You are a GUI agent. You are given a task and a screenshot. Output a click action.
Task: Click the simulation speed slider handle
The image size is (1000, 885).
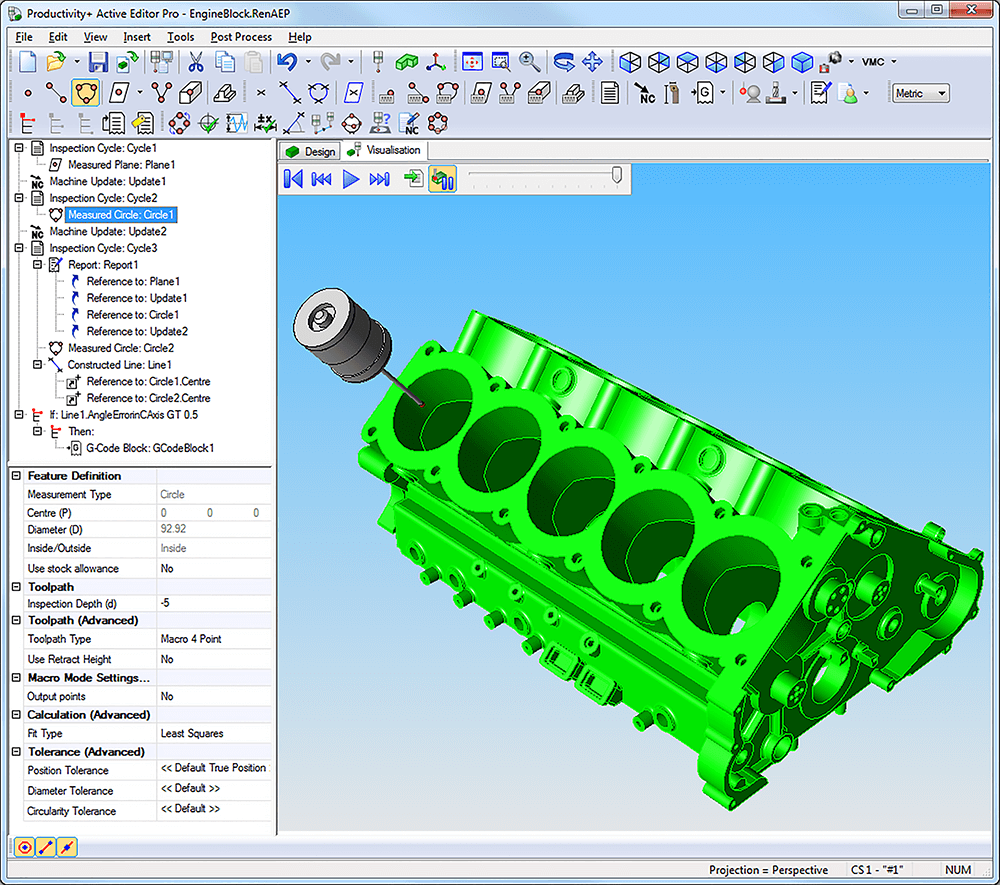(x=617, y=176)
